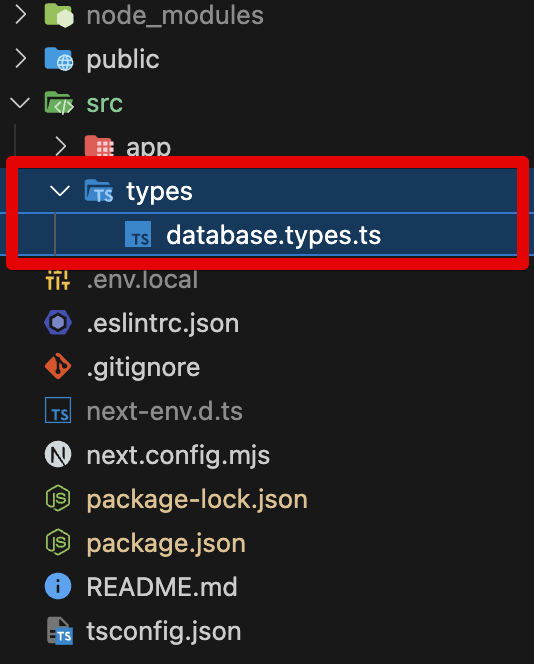Viewport: 534px width, 664px height.
Task: Click the types folder TS icon
Action: pos(99,191)
